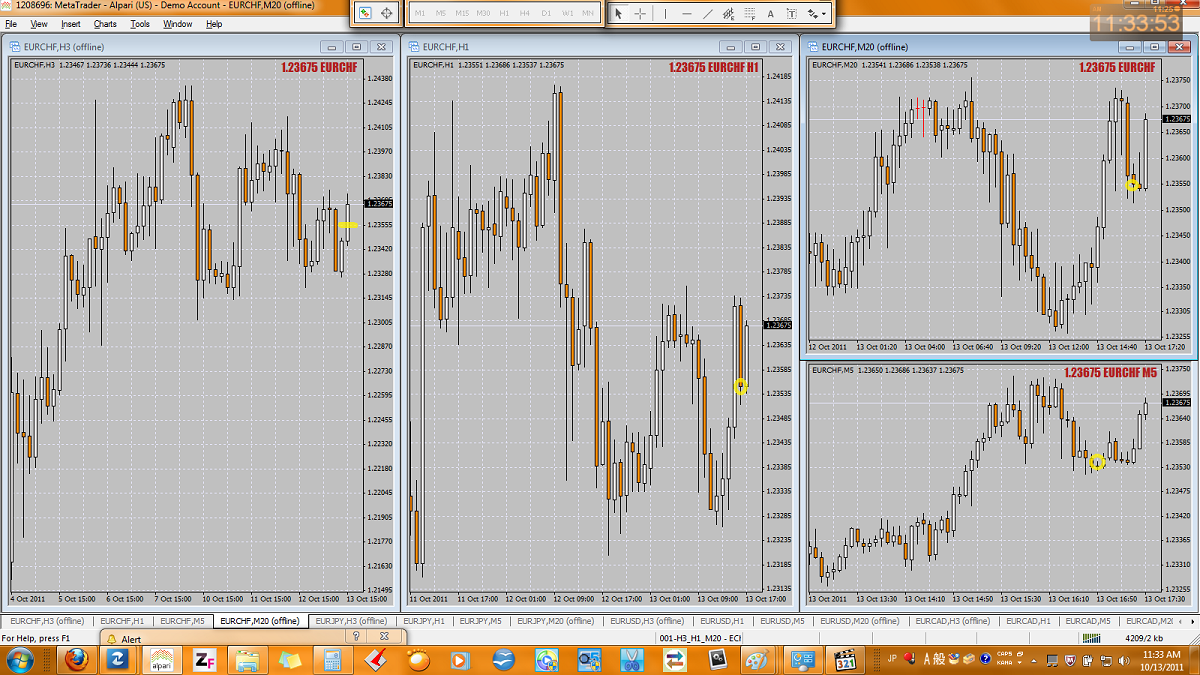Open the Tools menu

pos(140,24)
